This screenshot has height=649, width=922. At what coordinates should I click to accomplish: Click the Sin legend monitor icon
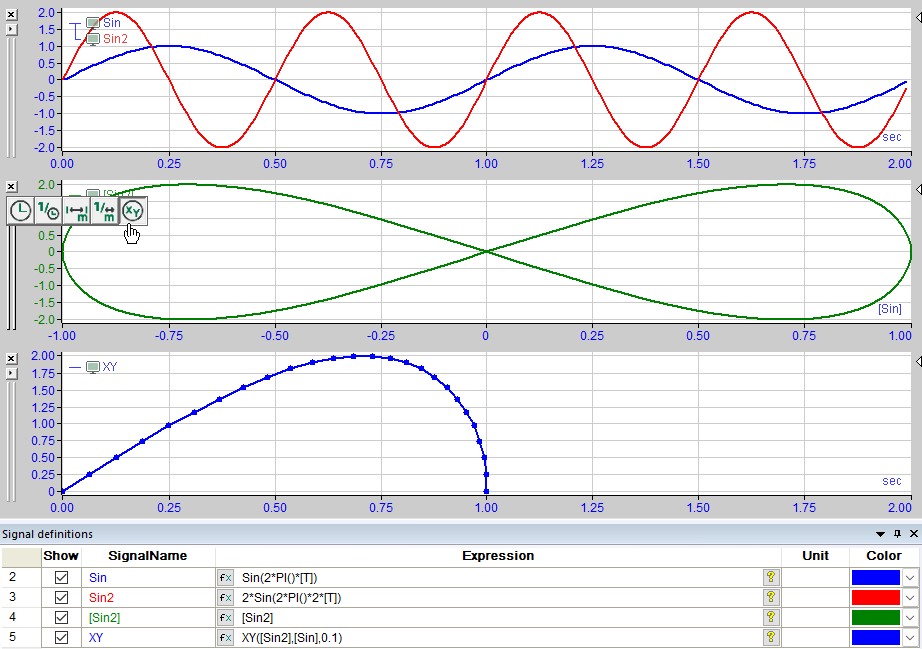click(x=93, y=23)
